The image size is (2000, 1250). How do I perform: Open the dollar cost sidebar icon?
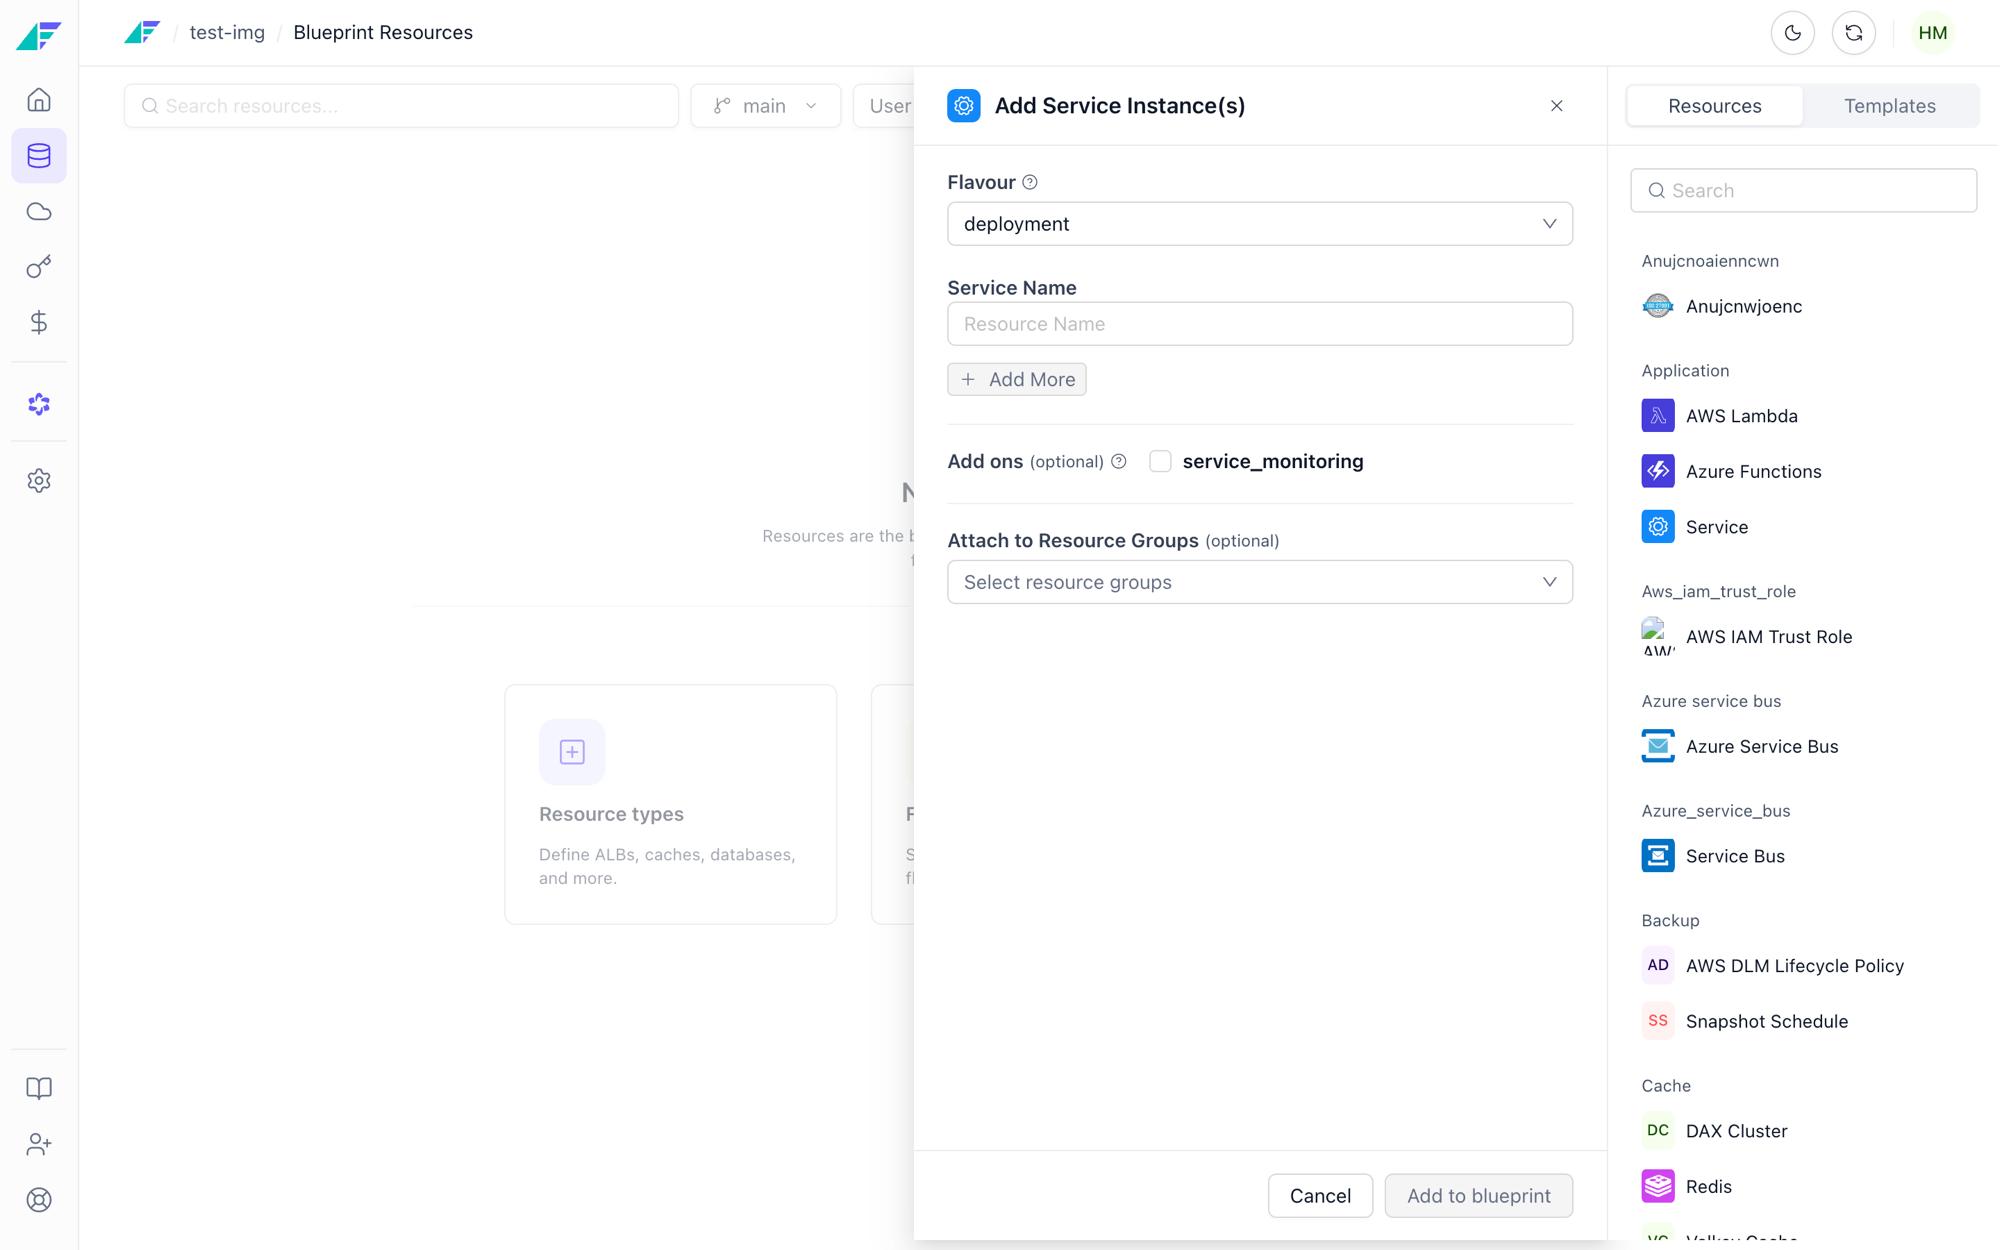[39, 322]
